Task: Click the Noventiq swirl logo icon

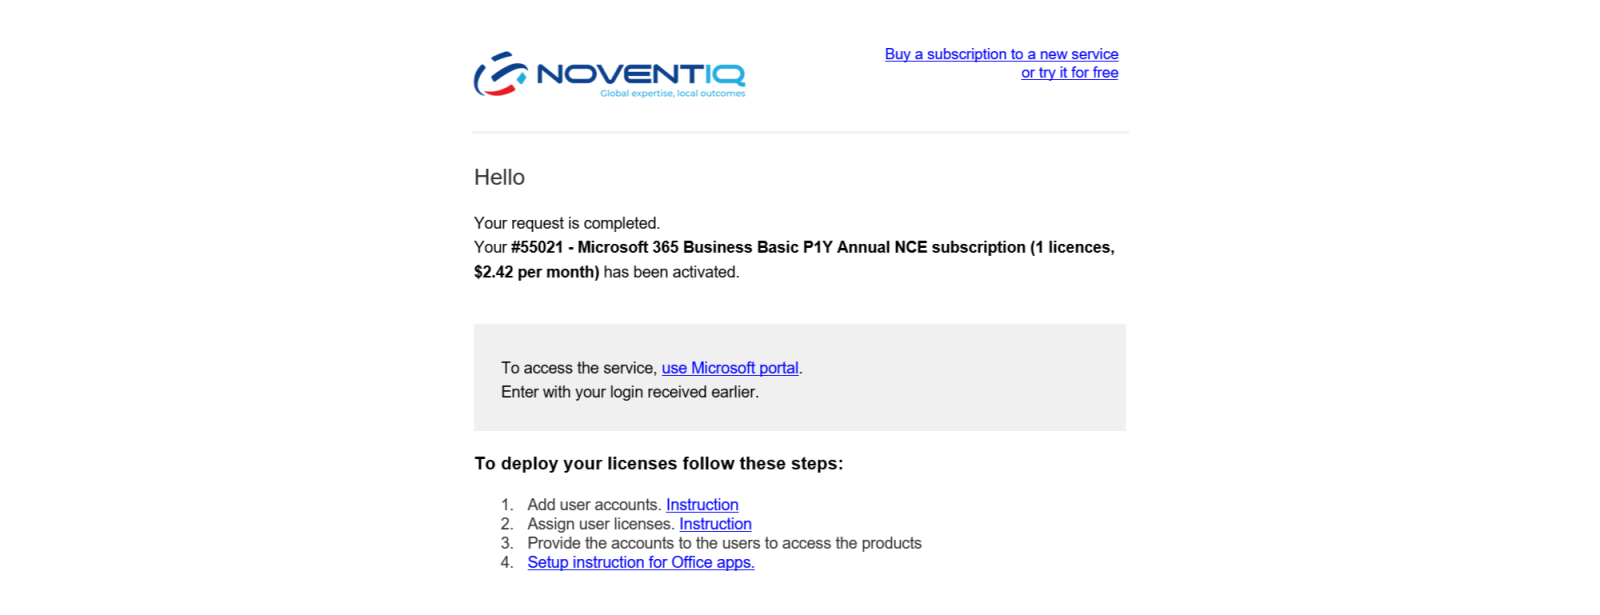Action: 500,74
